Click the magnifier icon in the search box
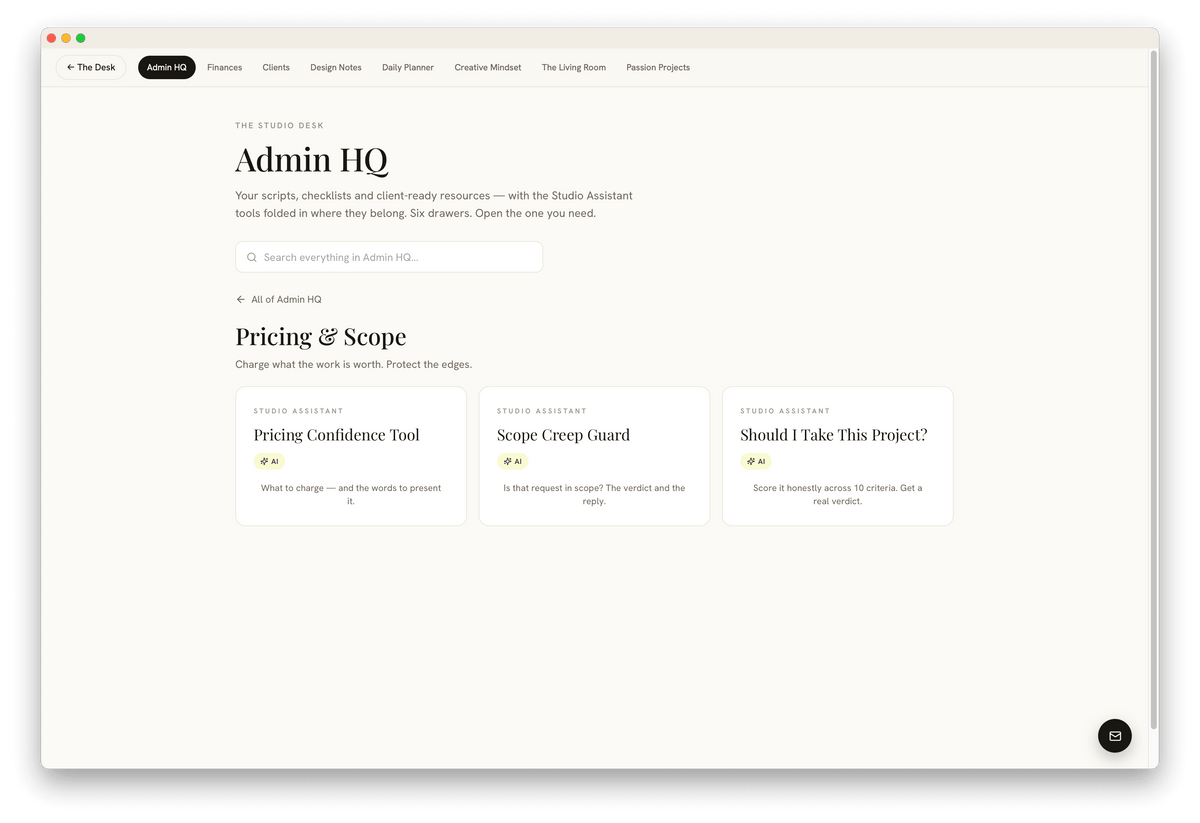This screenshot has width=1200, height=823. pyautogui.click(x=252, y=257)
